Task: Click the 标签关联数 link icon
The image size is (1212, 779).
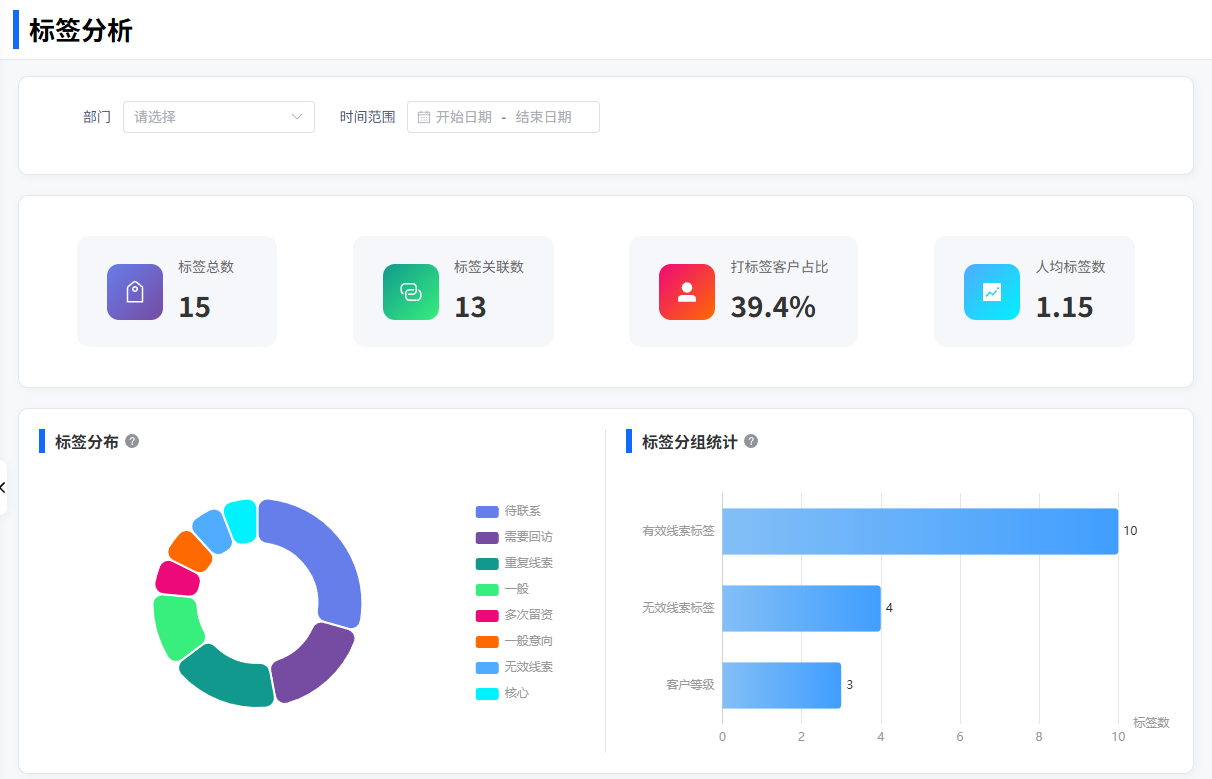Action: (410, 292)
